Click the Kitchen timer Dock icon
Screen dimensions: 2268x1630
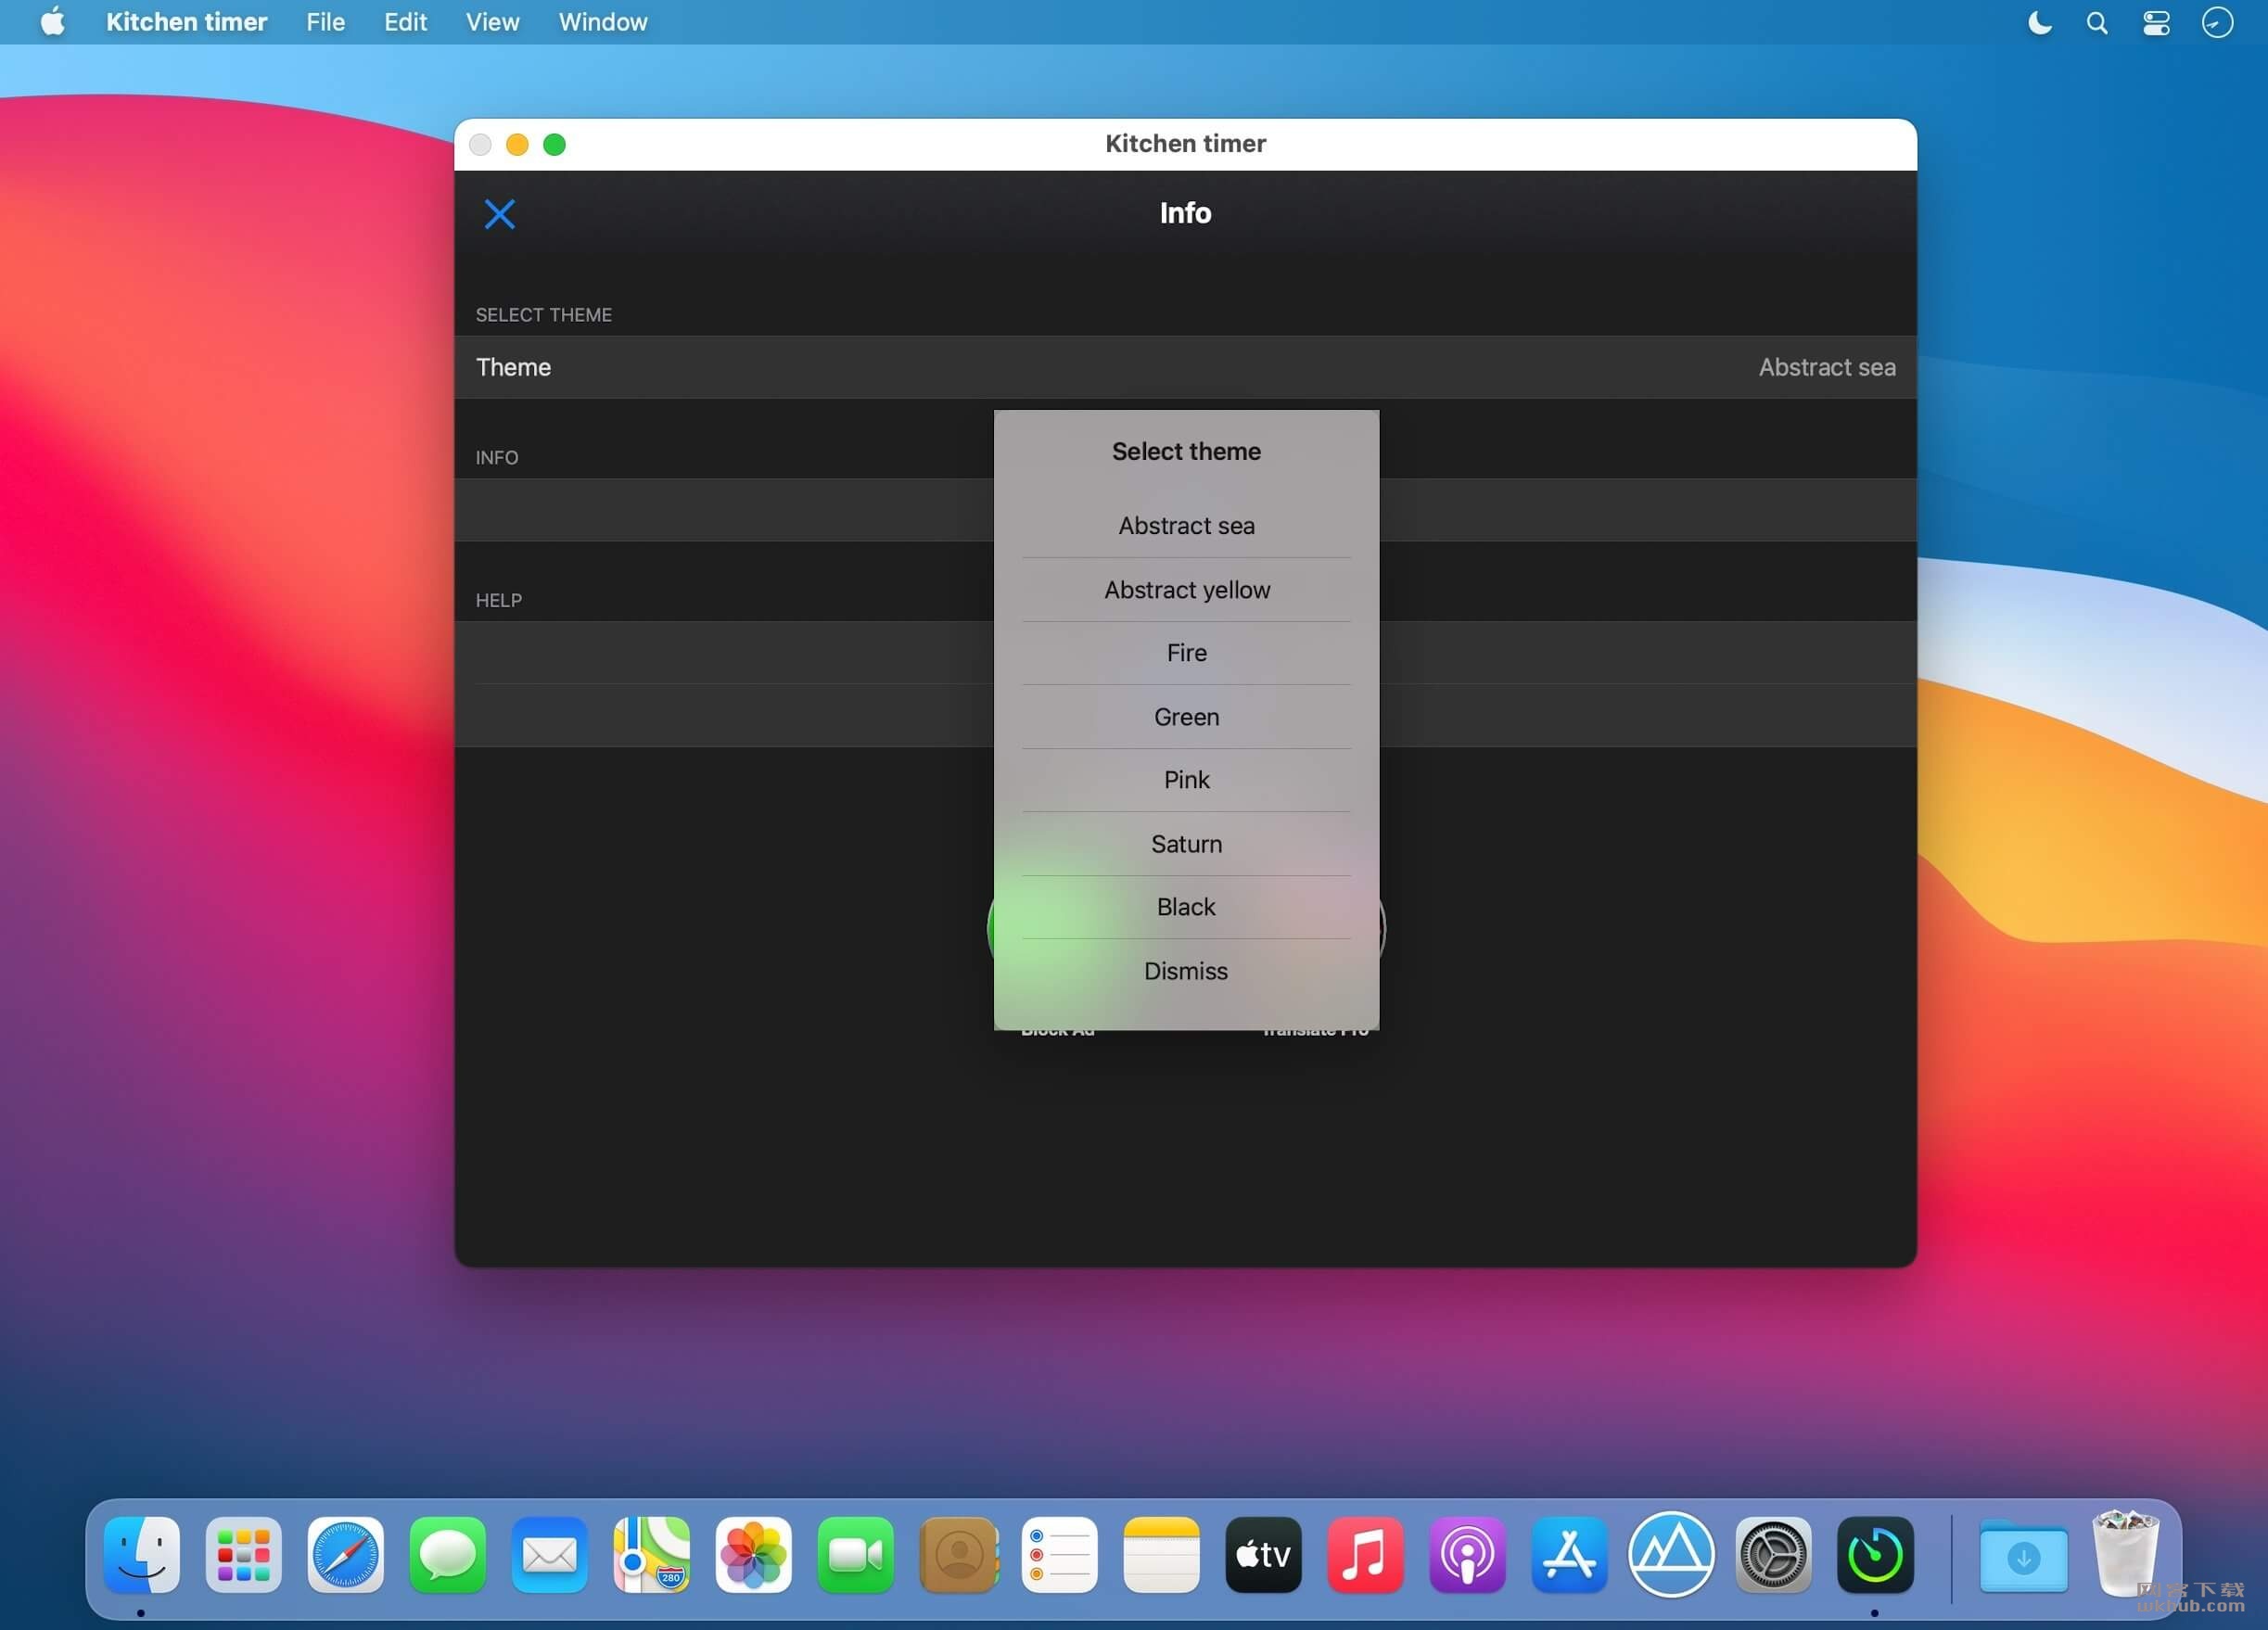pos(1876,1555)
